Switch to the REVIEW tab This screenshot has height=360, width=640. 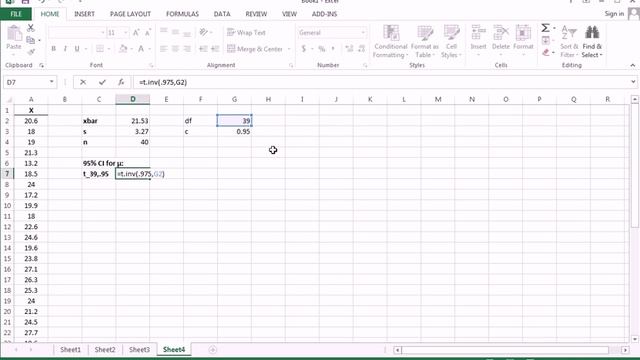(256, 14)
